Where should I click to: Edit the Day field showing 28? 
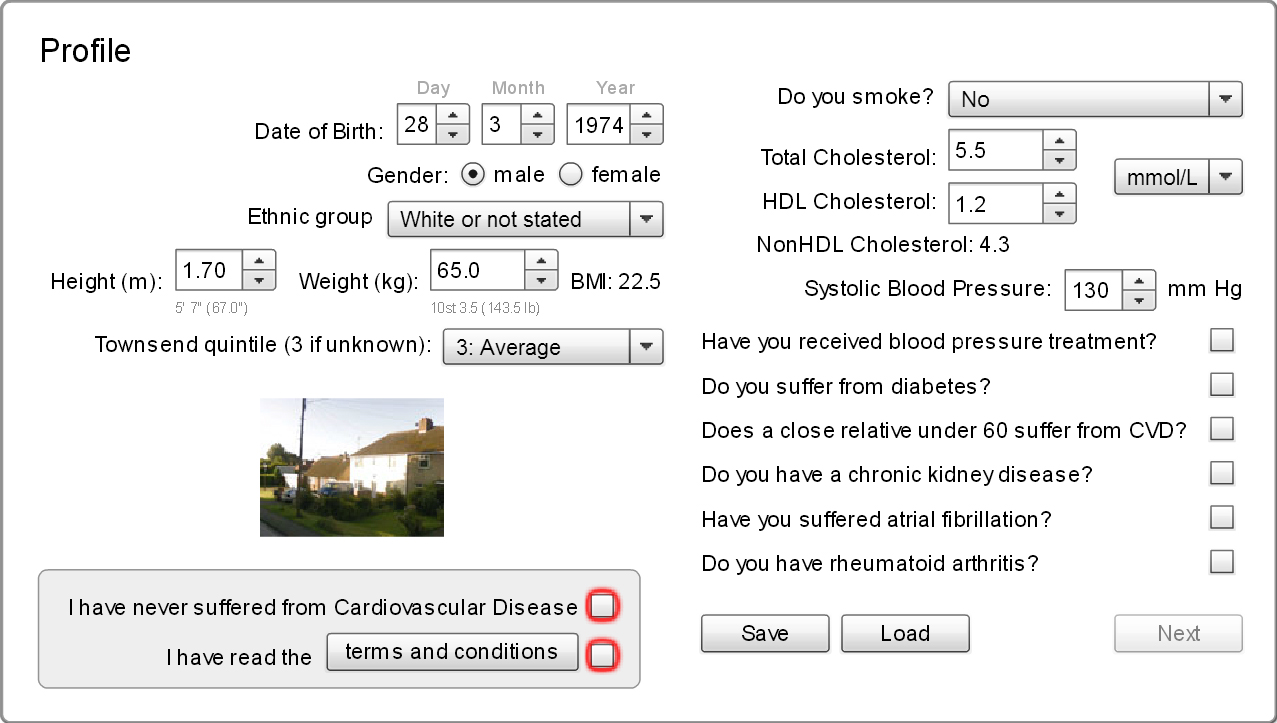tap(417, 124)
